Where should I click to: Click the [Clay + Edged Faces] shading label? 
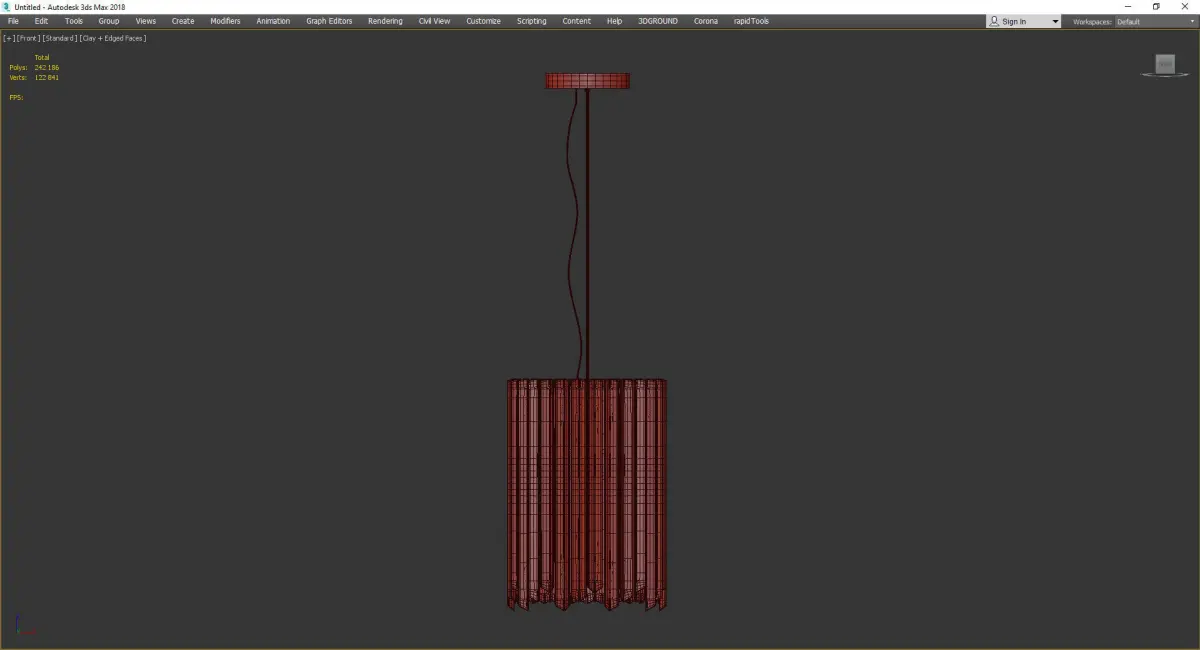[112, 38]
